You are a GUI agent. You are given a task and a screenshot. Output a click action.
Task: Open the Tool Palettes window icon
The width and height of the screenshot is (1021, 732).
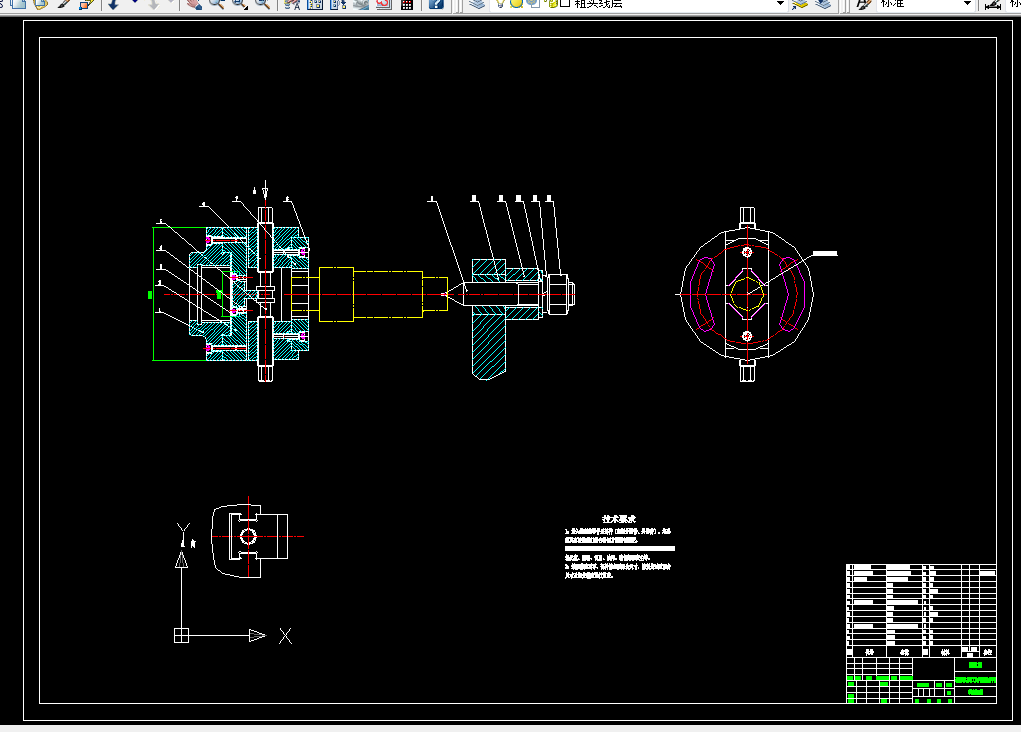338,4
